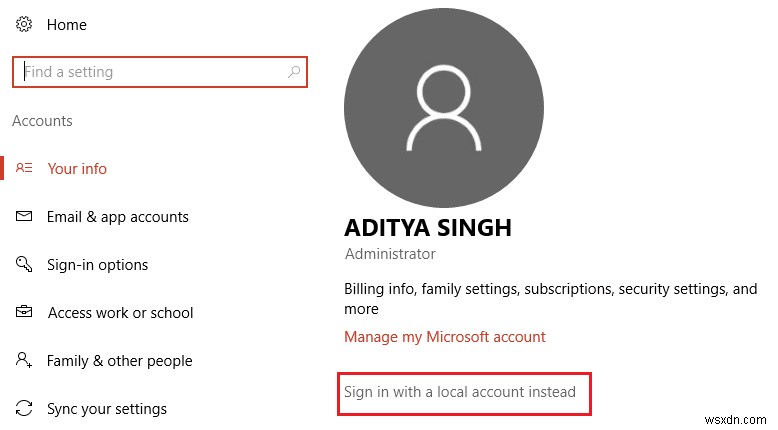
Task: Open the Sync your settings label
Action: [106, 409]
